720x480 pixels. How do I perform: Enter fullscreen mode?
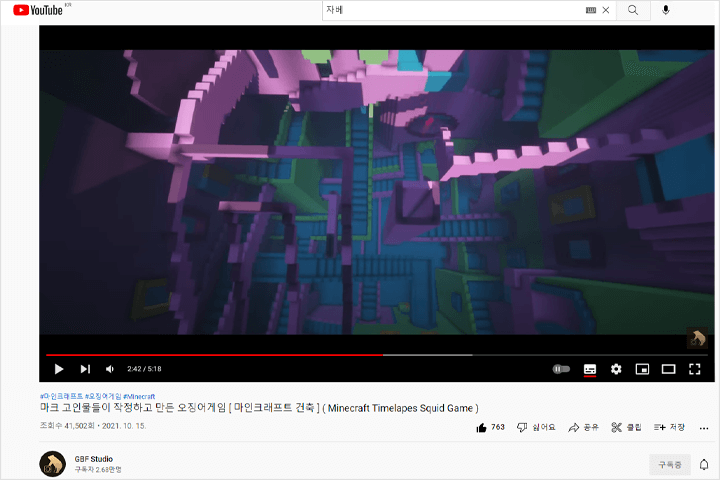[x=694, y=369]
